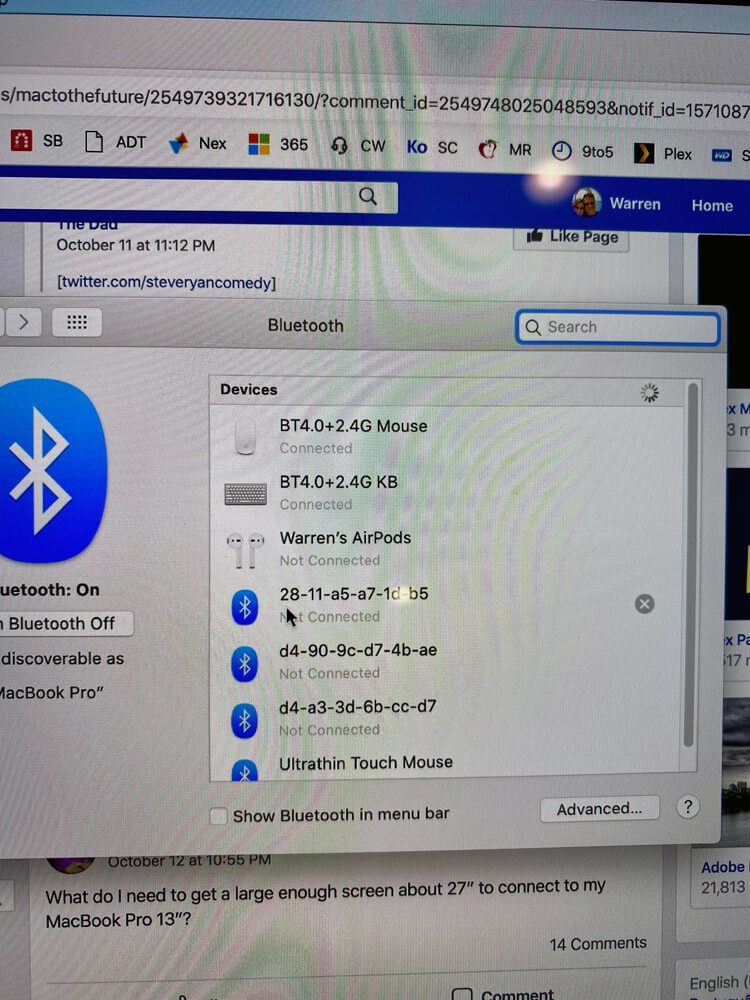Select device d4-90-9c-d7-4b-ae
Screen dimensions: 750x1000
446,661
